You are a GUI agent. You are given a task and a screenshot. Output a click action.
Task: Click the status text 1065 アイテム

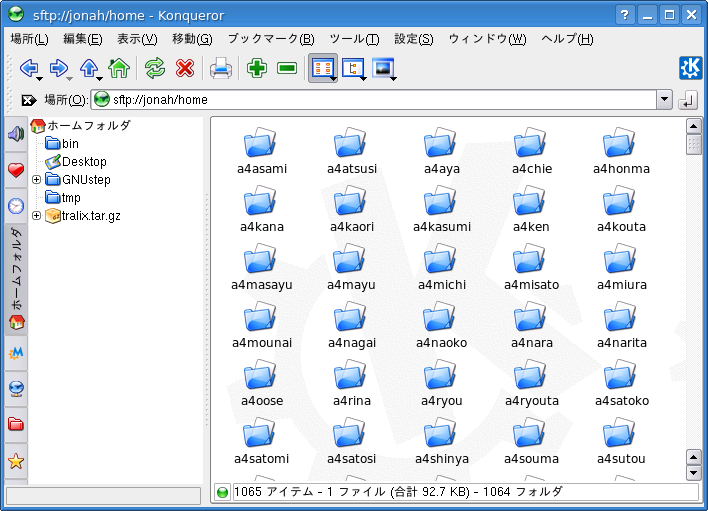click(274, 492)
